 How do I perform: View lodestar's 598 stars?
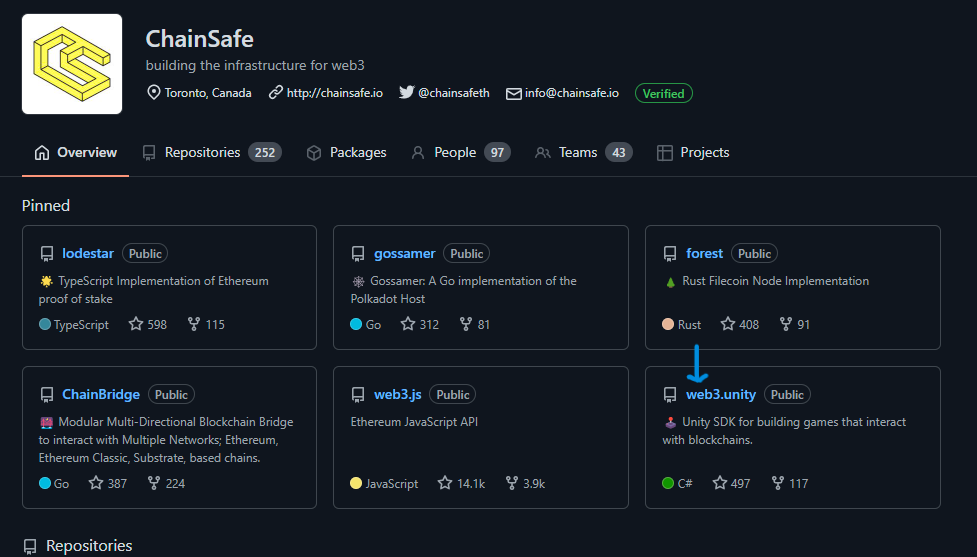148,325
